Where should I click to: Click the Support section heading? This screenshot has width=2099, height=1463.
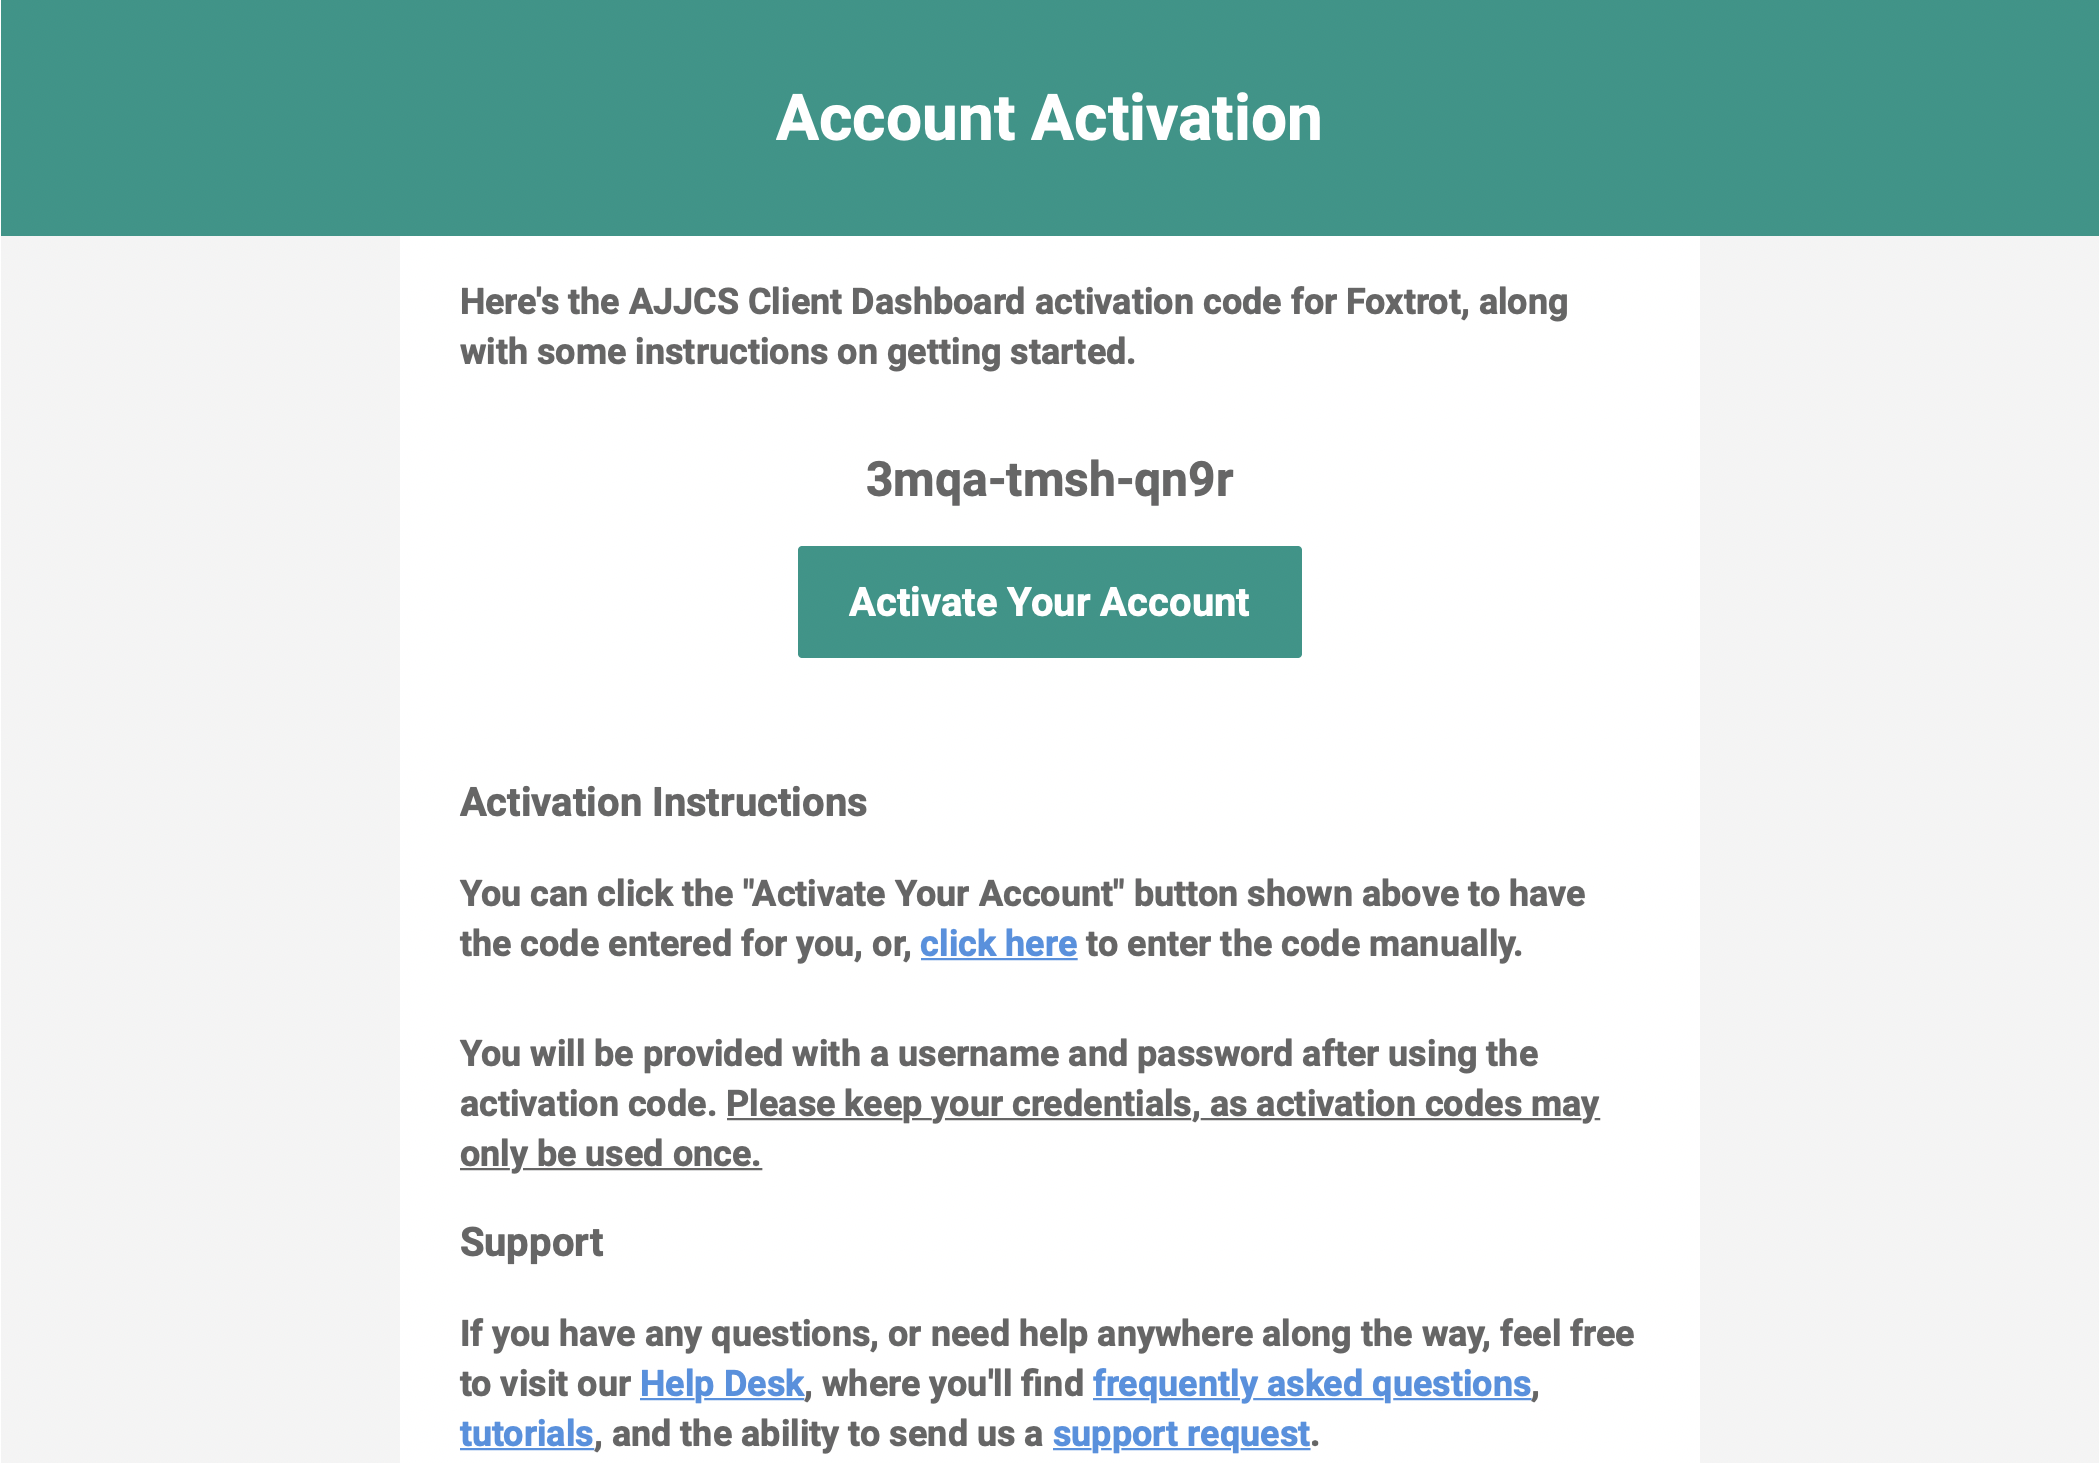[x=531, y=1243]
